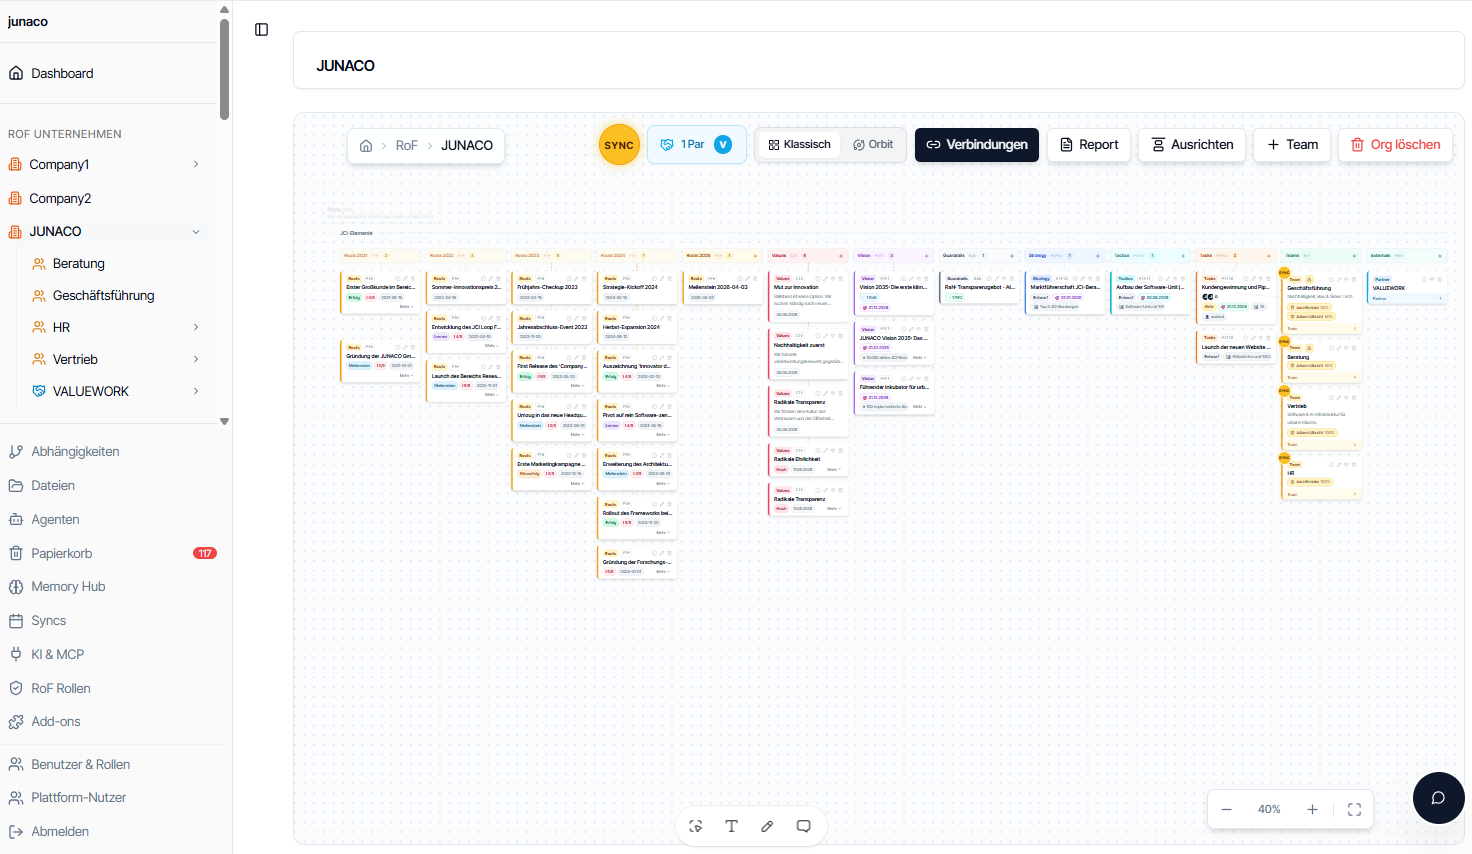Select the comment tool icon

pos(803,826)
